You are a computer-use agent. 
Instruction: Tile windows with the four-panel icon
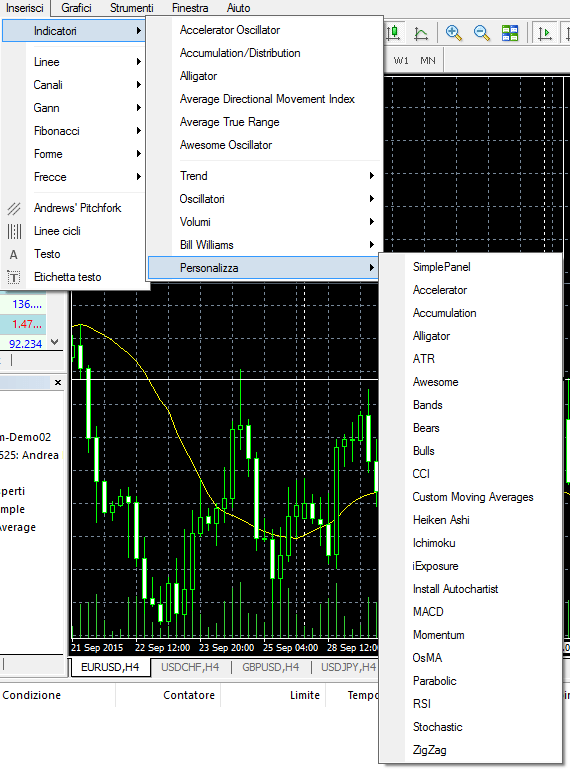pos(510,33)
